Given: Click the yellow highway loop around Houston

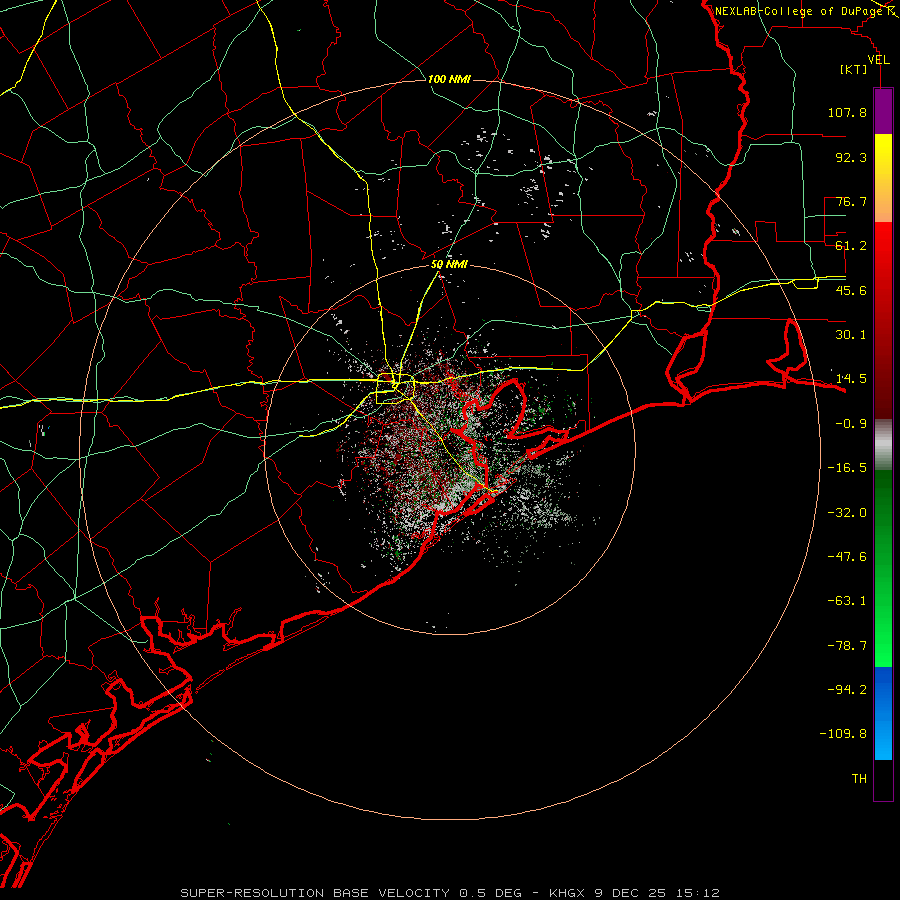Looking at the screenshot, I should click(x=395, y=389).
